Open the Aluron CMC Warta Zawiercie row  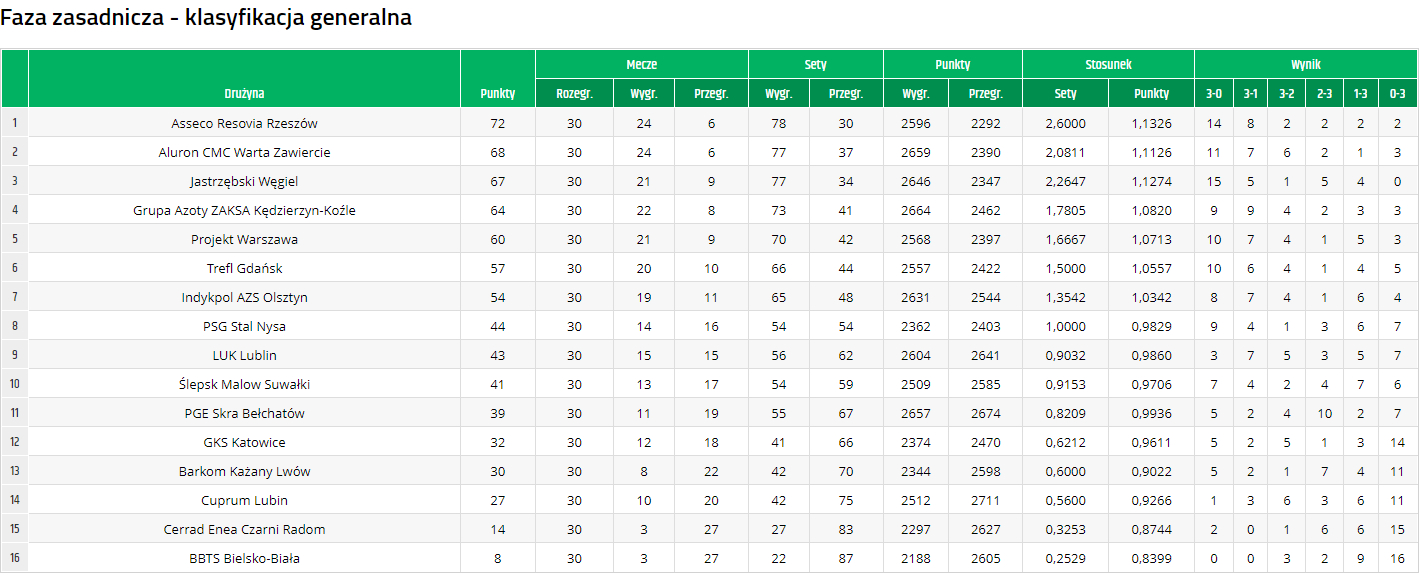244,152
